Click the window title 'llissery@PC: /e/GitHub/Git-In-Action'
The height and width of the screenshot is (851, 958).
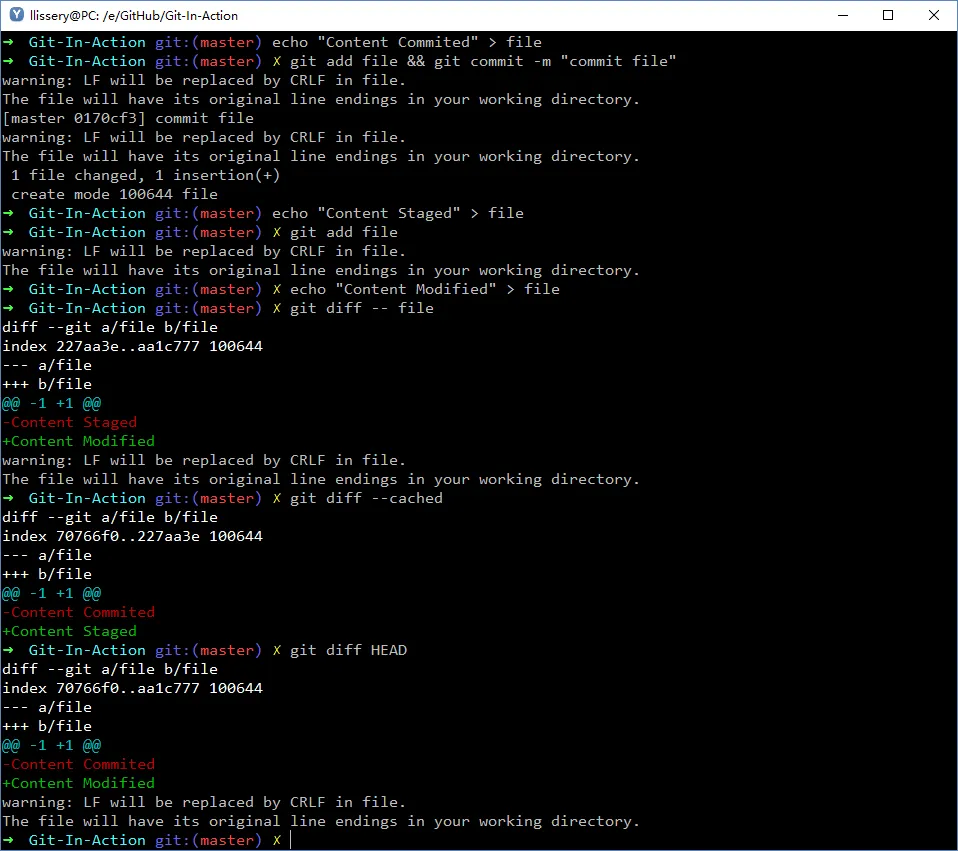[134, 16]
